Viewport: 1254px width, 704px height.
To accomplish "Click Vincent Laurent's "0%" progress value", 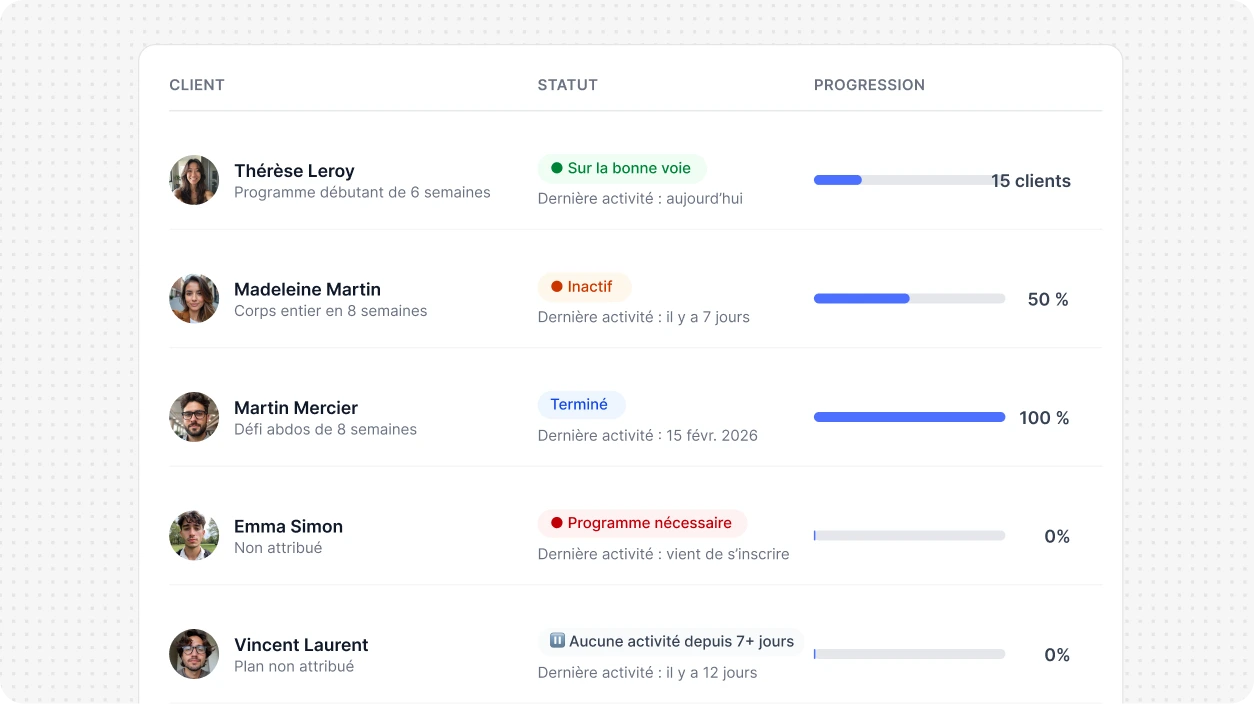I will point(1057,655).
